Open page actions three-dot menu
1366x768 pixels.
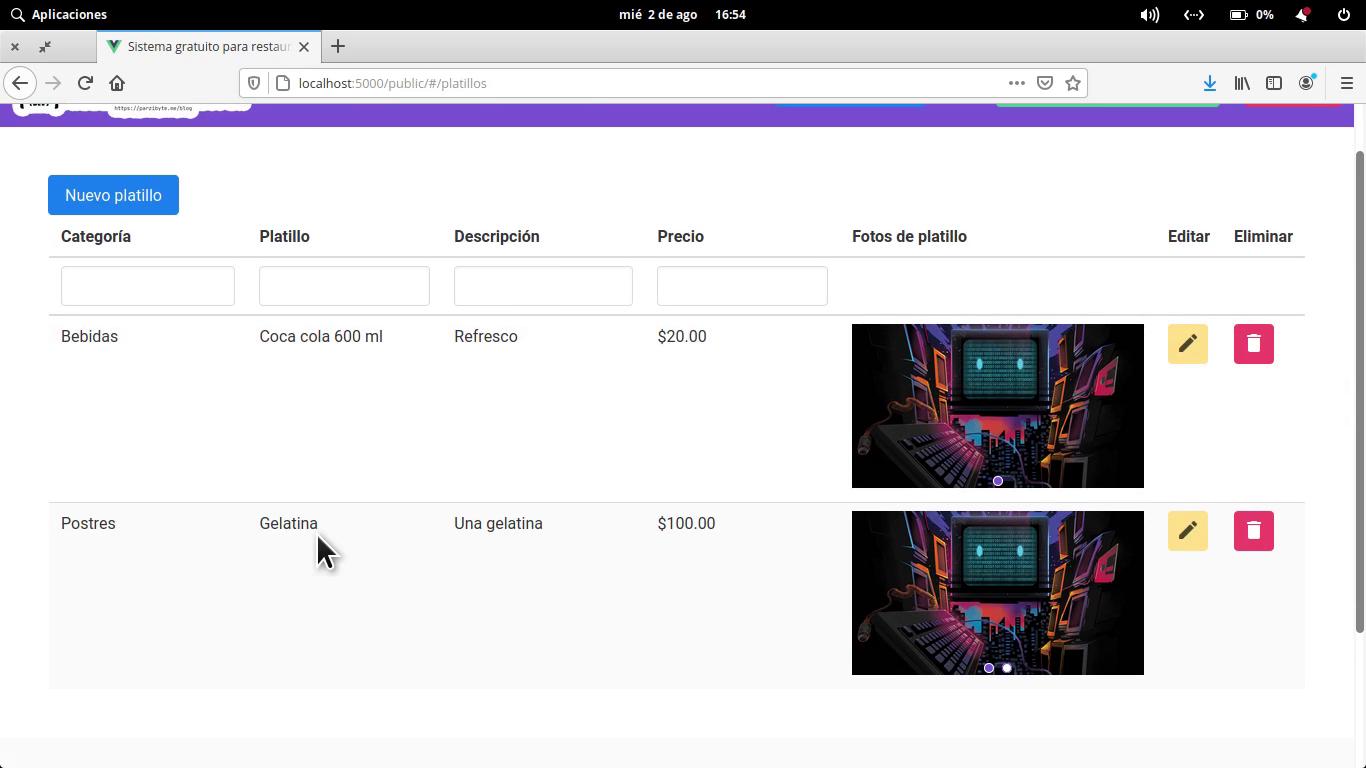[1016, 83]
